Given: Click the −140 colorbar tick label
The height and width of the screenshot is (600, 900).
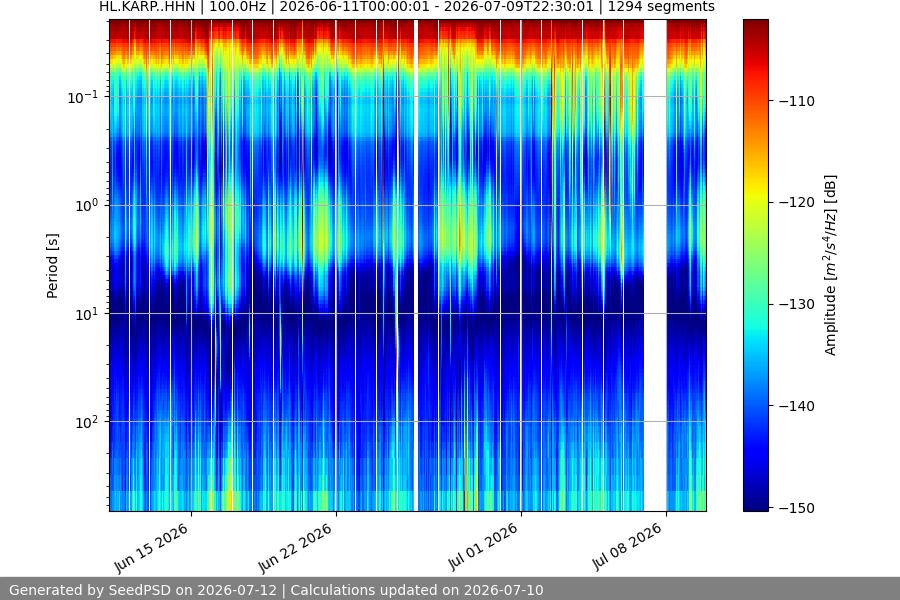Looking at the screenshot, I should click(x=797, y=406).
